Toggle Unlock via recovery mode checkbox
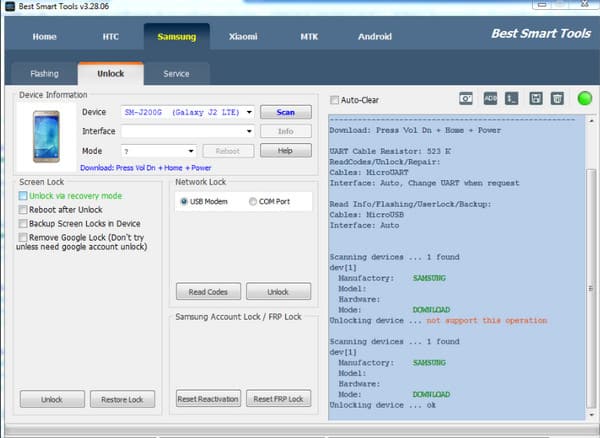Viewport: 600px width, 438px height. pyautogui.click(x=23, y=196)
